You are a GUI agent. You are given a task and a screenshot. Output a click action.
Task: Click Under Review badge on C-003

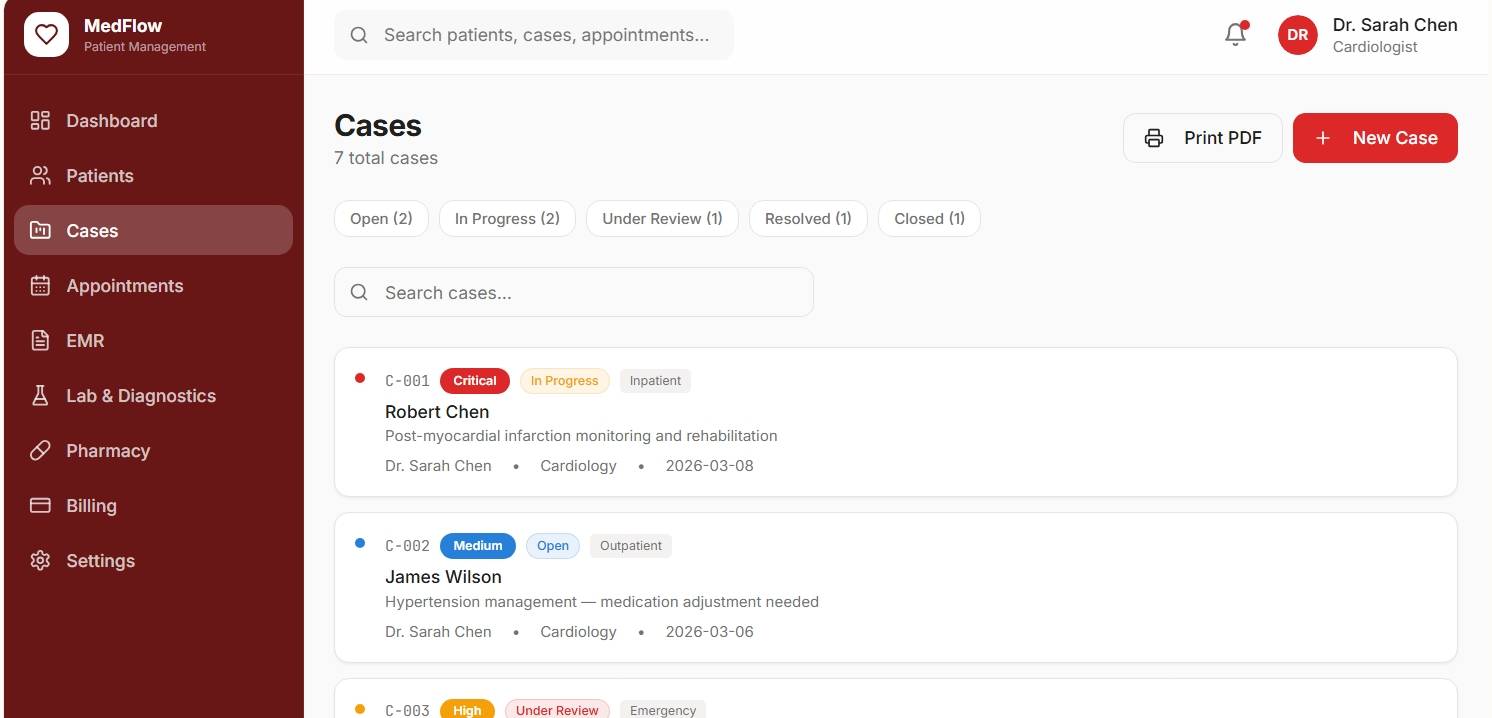click(x=557, y=709)
